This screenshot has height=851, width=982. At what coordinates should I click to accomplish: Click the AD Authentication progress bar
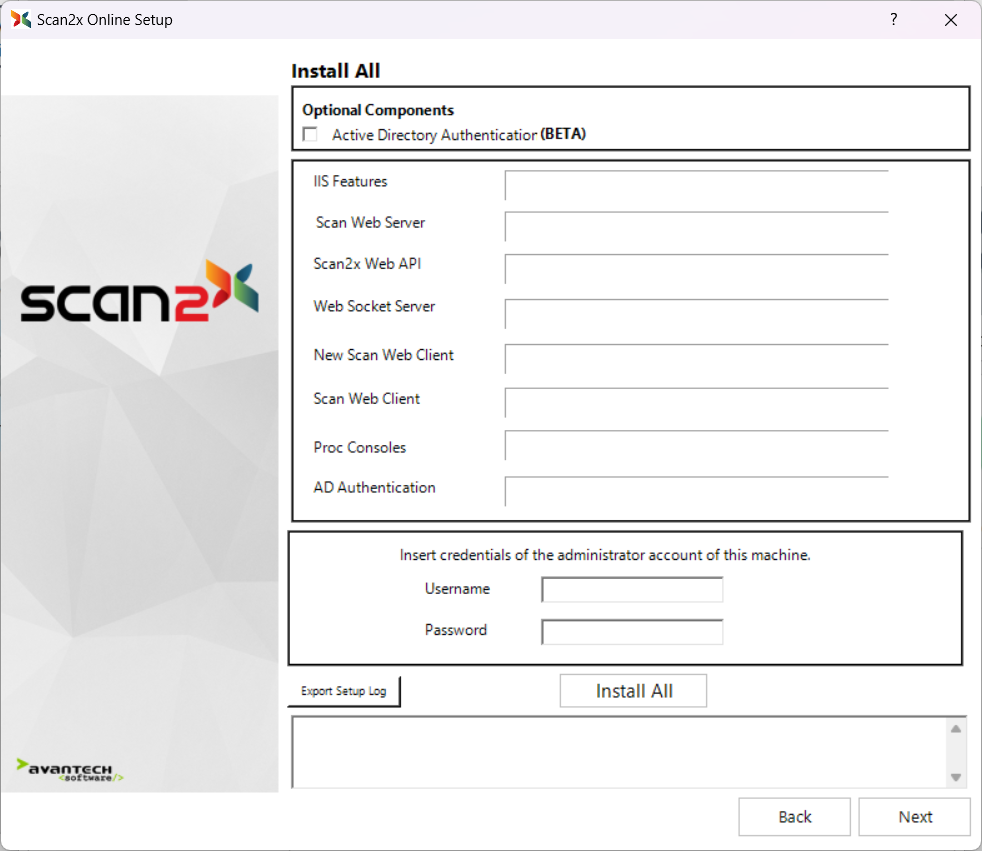[696, 492]
